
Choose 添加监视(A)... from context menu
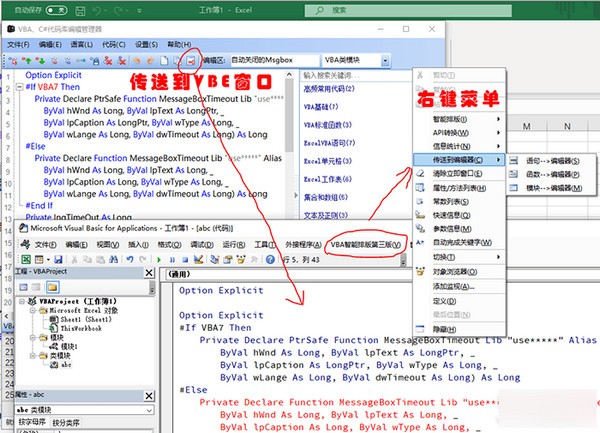(x=459, y=286)
